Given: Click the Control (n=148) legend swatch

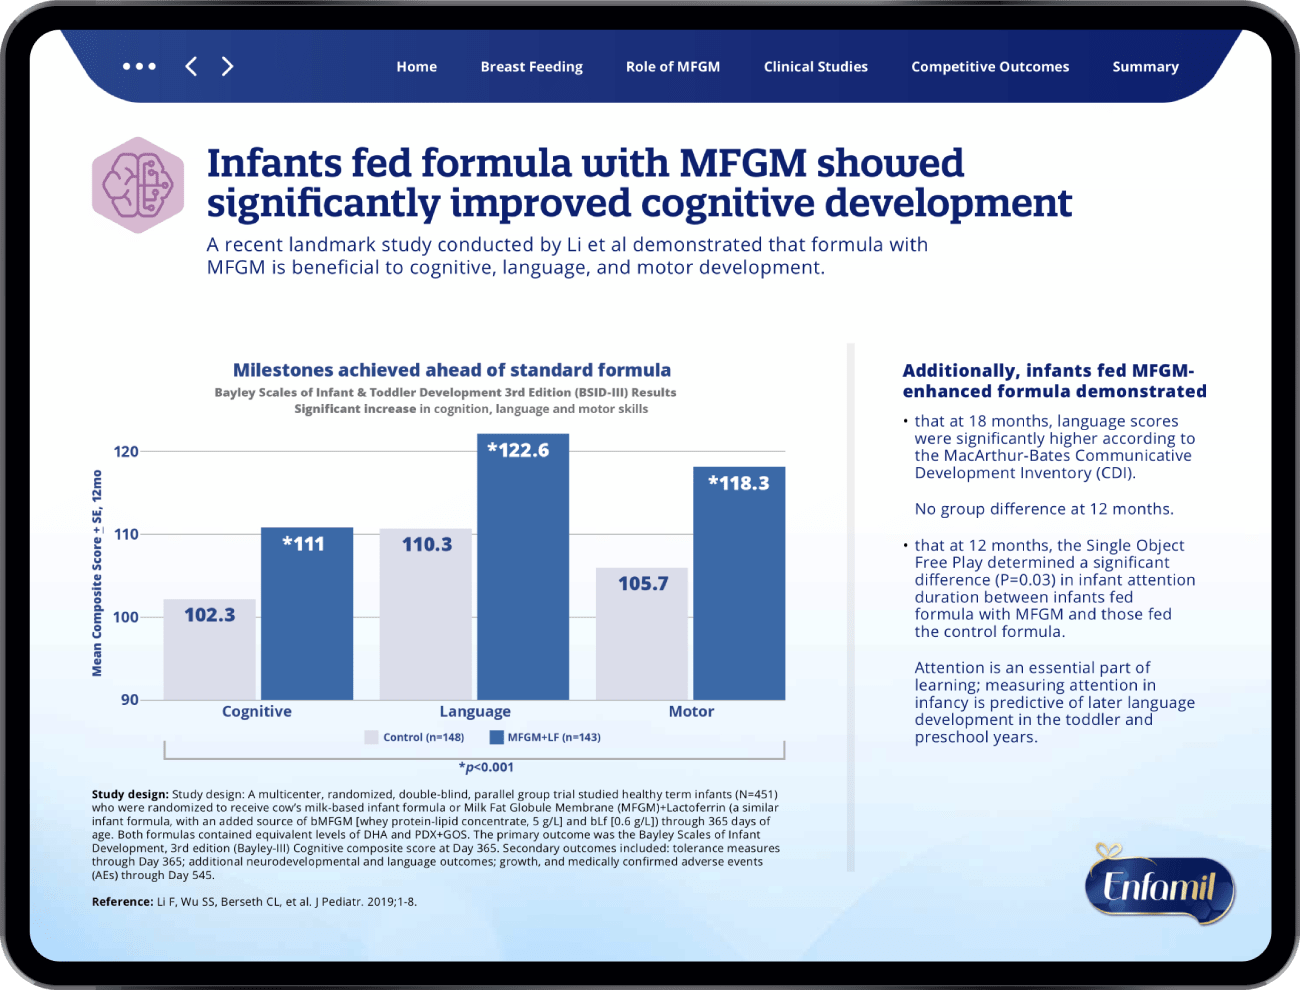Looking at the screenshot, I should [x=372, y=737].
